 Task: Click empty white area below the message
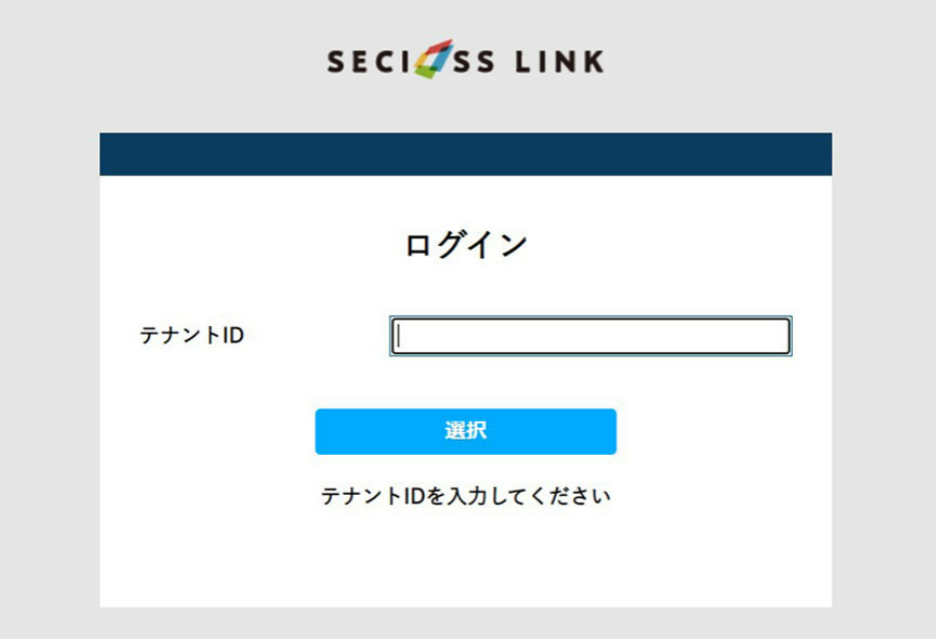tap(466, 558)
